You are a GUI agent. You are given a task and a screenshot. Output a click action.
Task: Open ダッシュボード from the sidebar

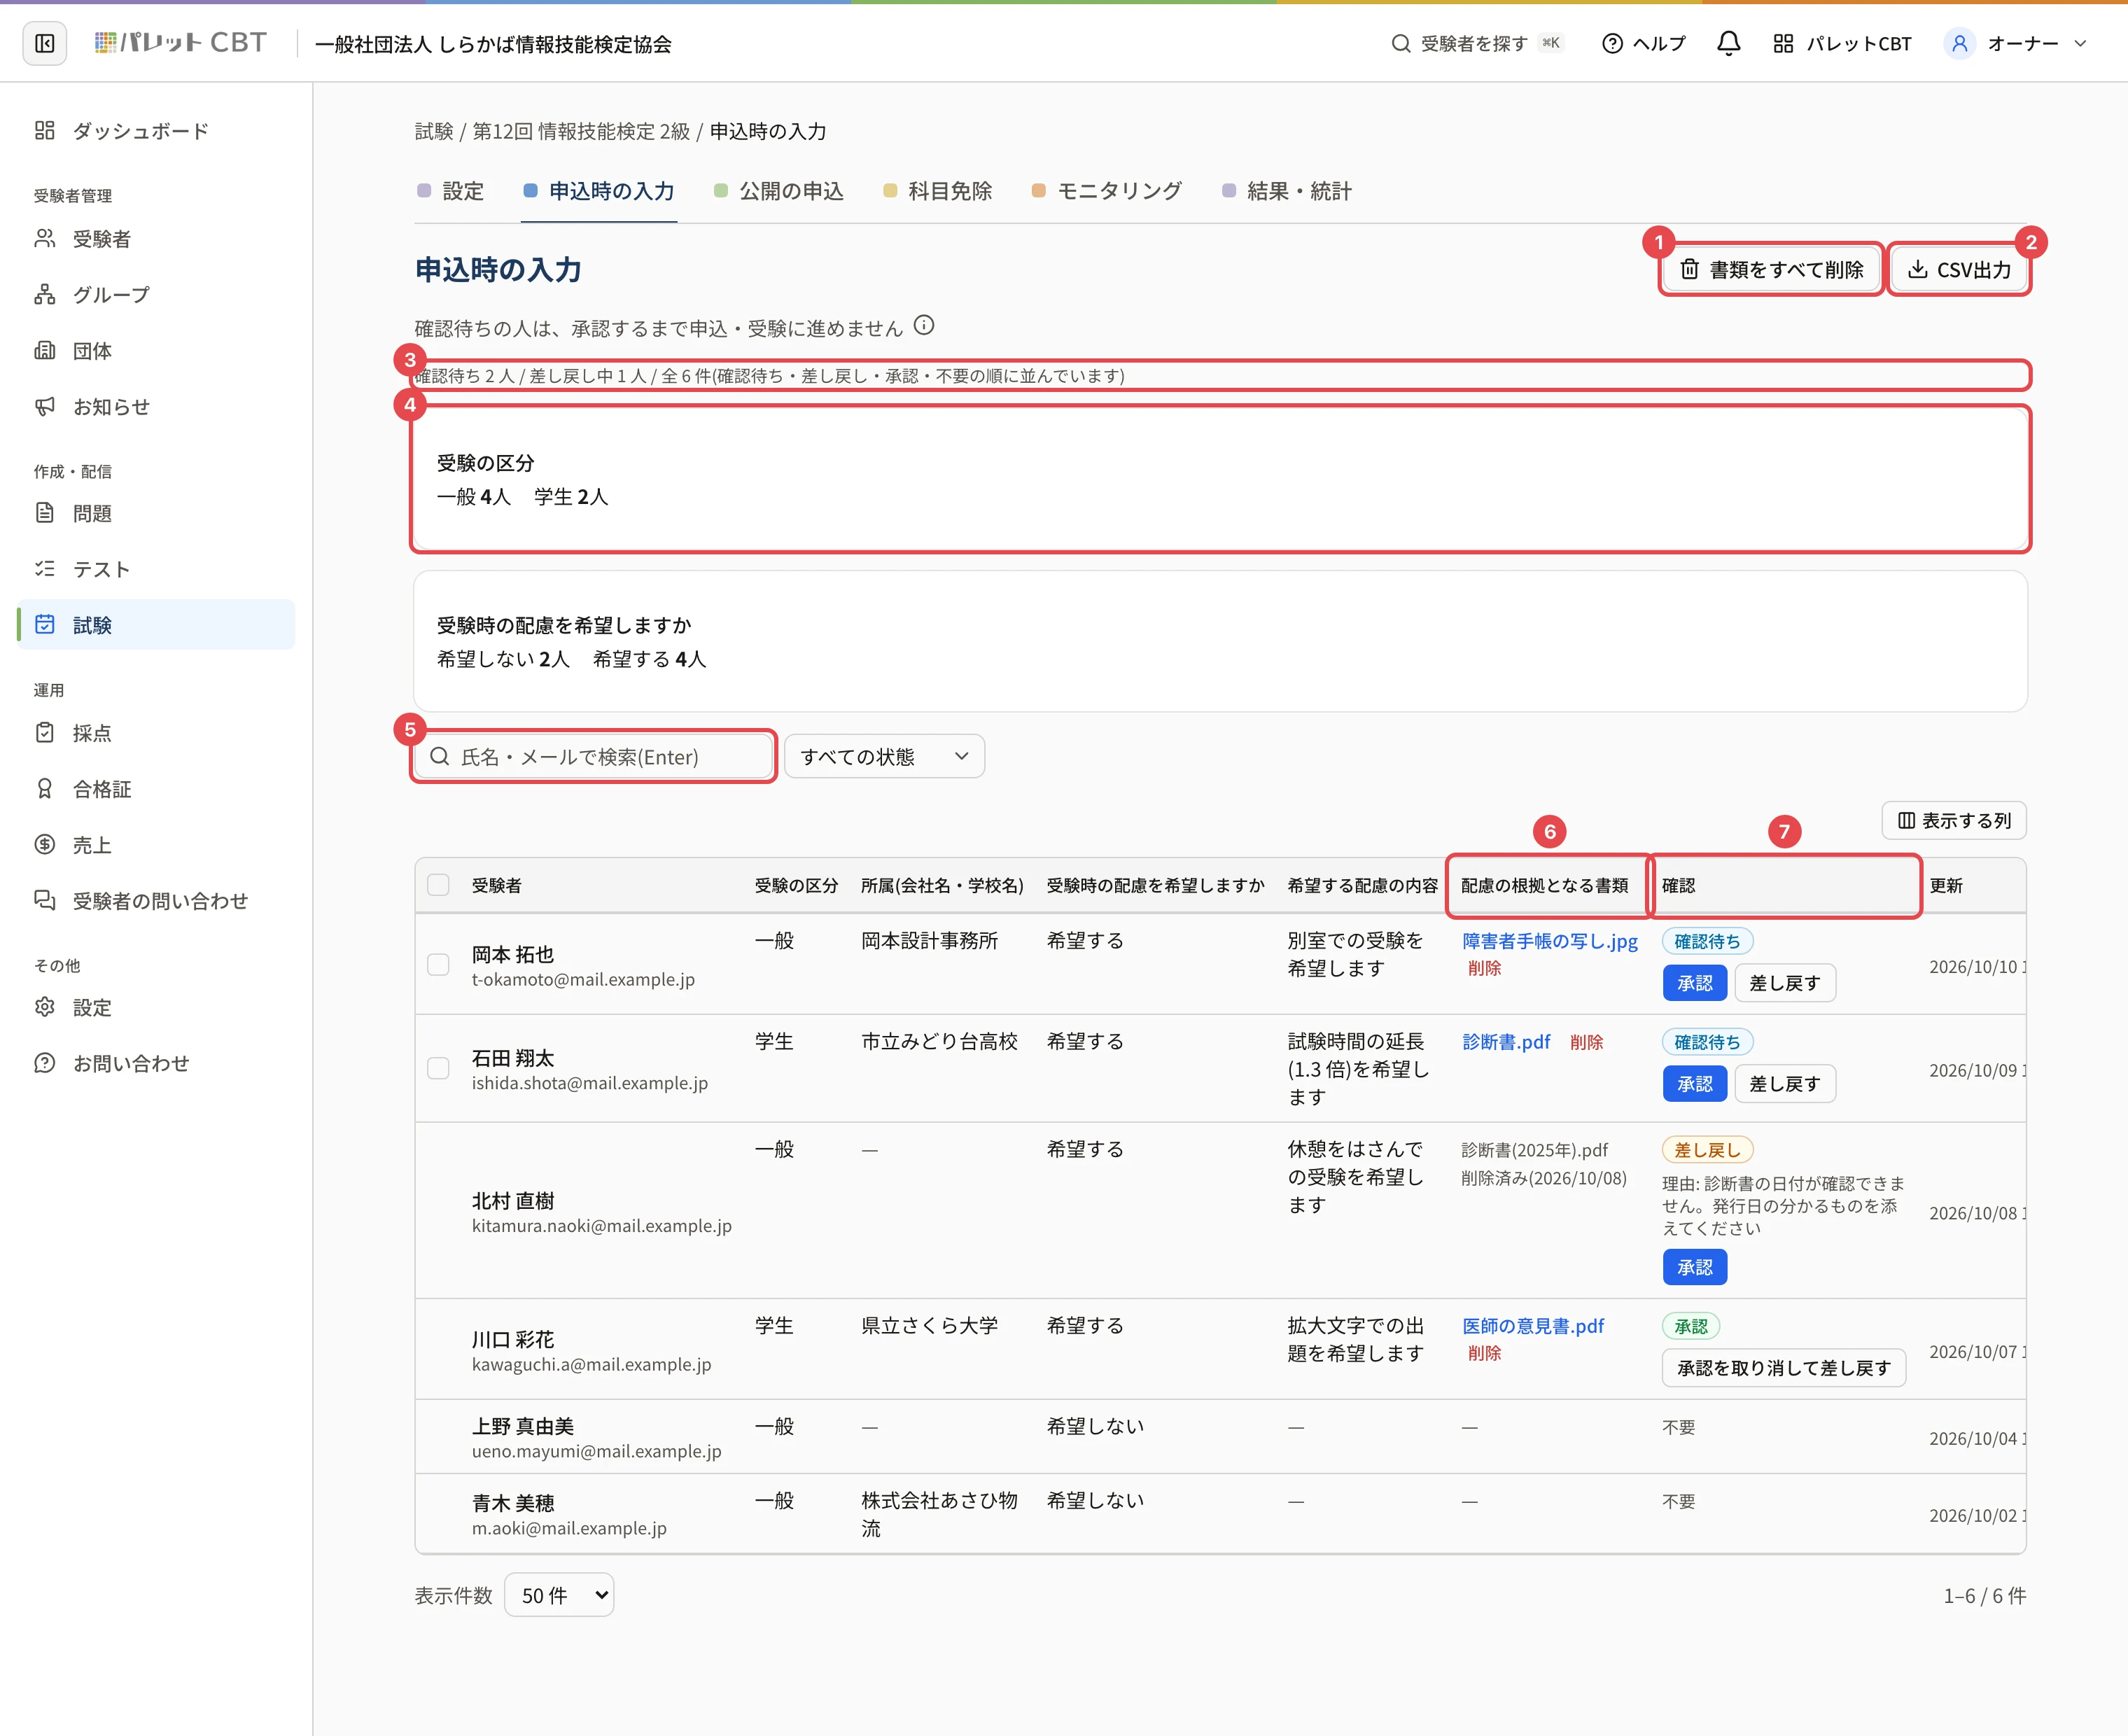pyautogui.click(x=156, y=131)
